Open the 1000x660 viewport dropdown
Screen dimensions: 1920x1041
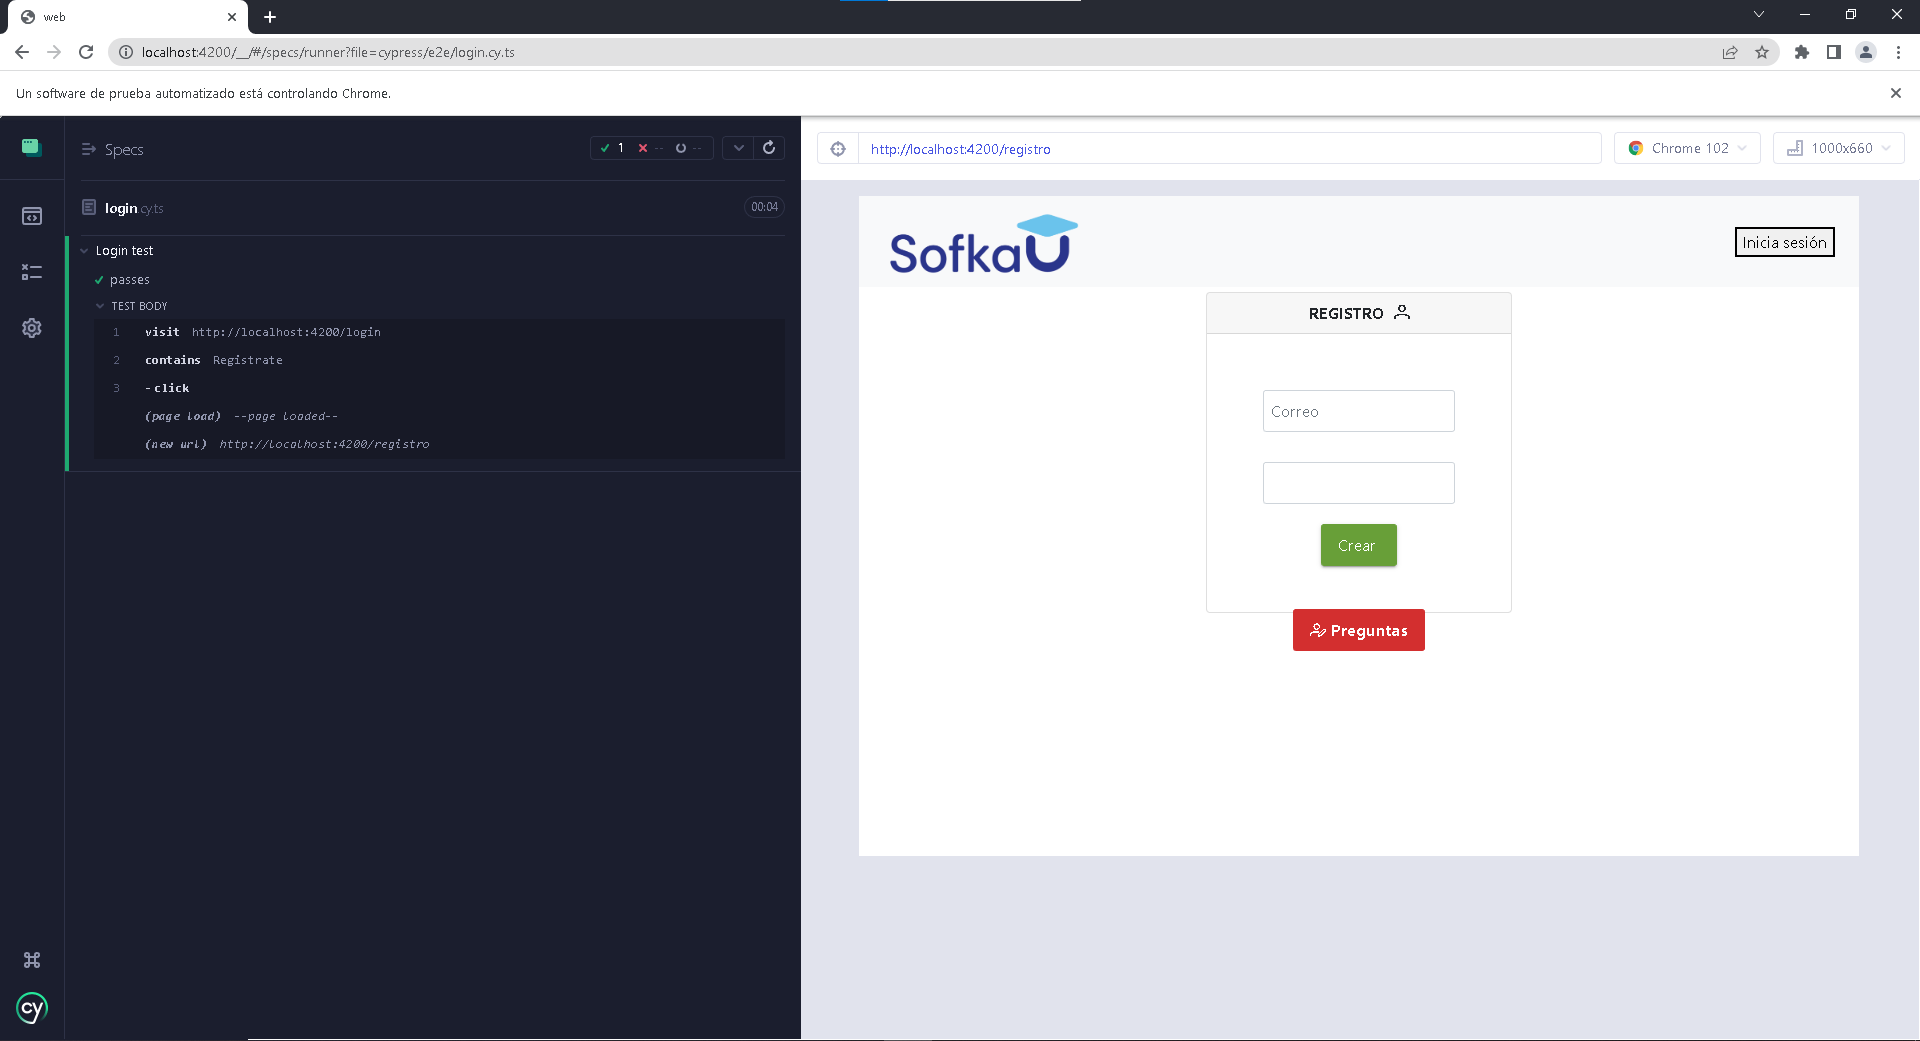tap(1838, 147)
